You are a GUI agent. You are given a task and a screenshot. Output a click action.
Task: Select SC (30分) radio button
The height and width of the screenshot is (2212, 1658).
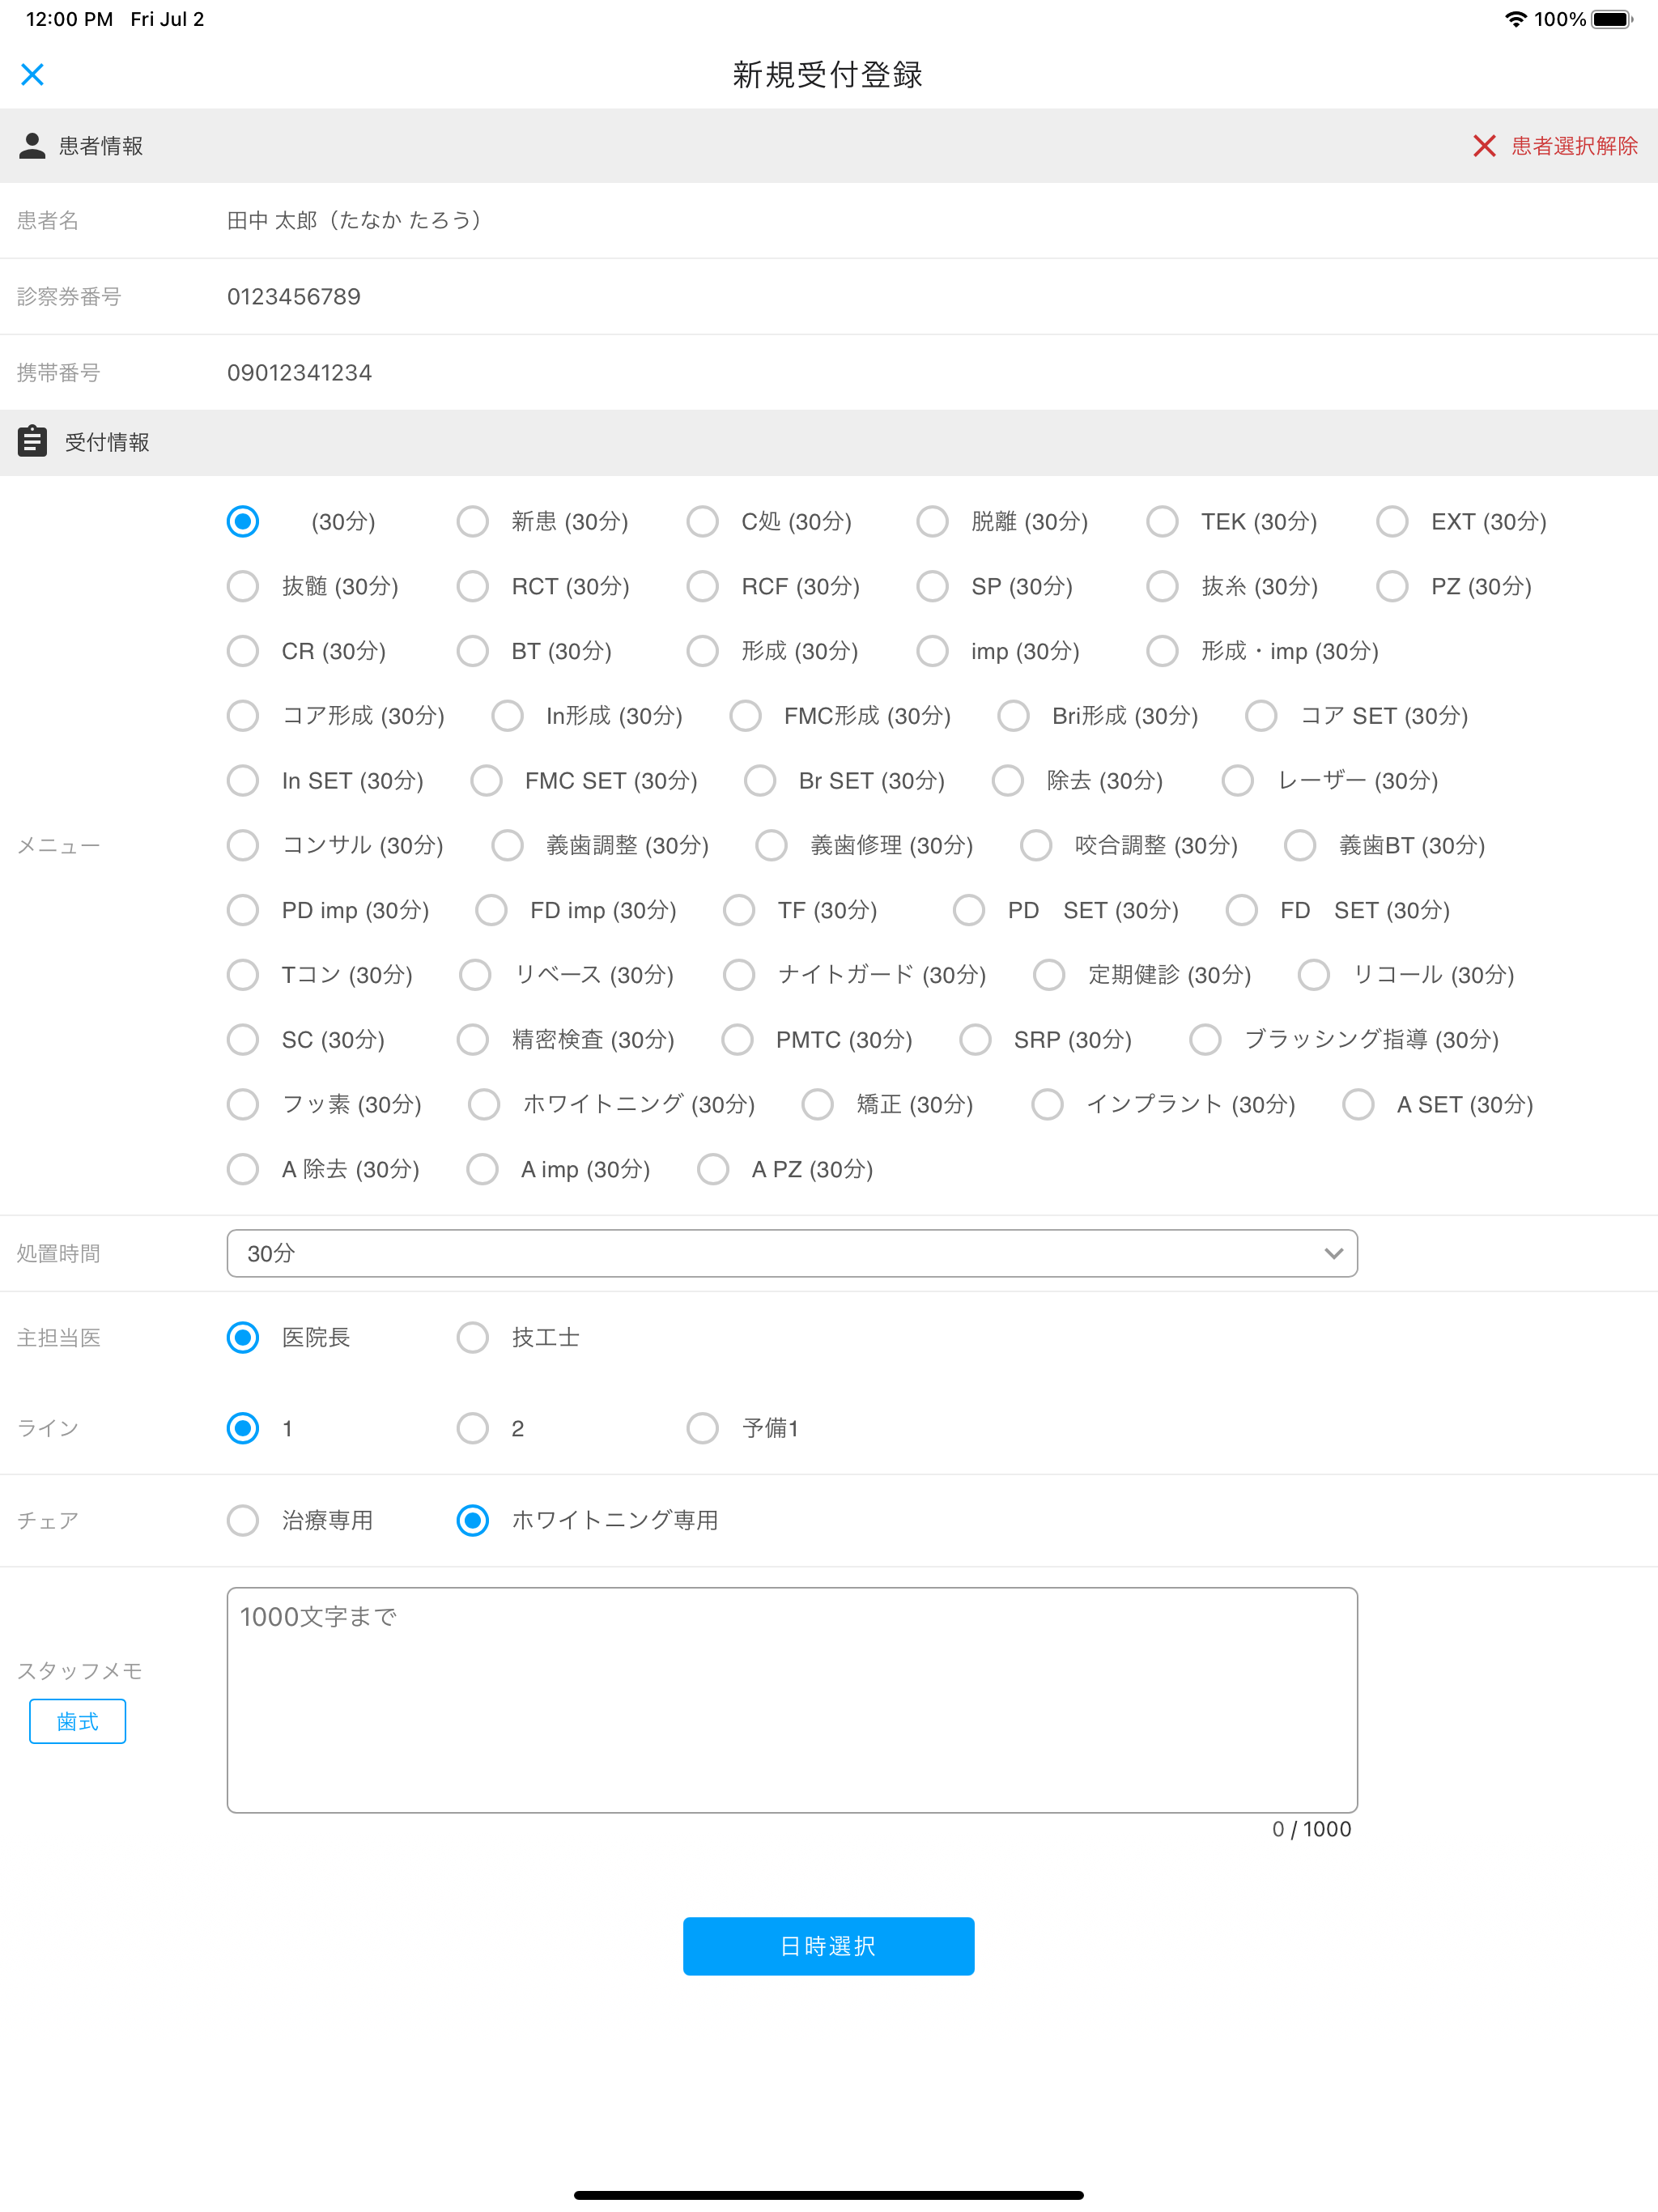(x=242, y=1040)
